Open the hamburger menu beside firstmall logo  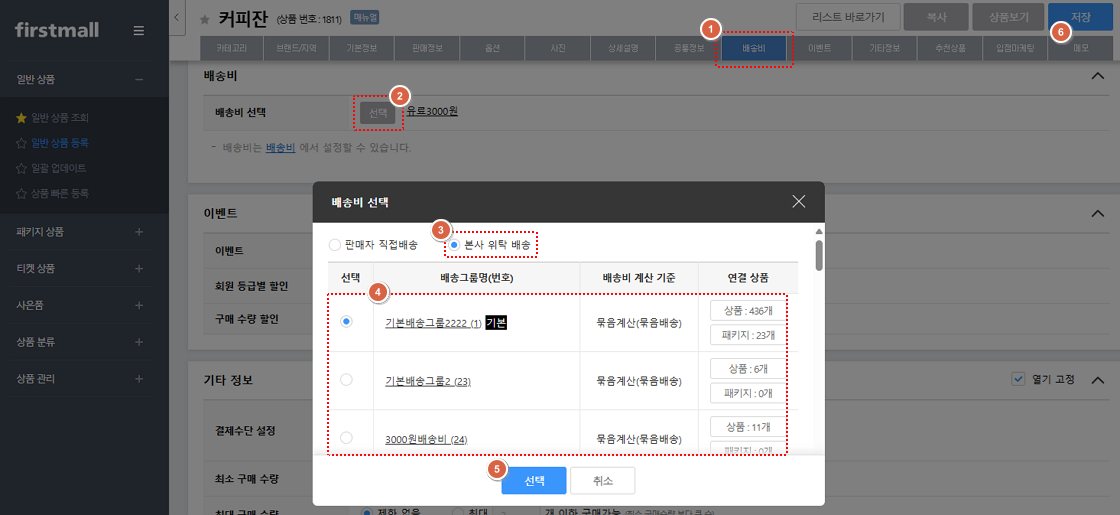pyautogui.click(x=139, y=31)
